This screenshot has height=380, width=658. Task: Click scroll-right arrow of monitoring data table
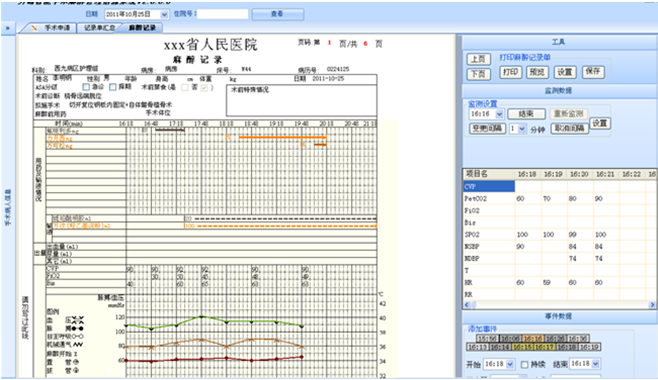coord(653,305)
